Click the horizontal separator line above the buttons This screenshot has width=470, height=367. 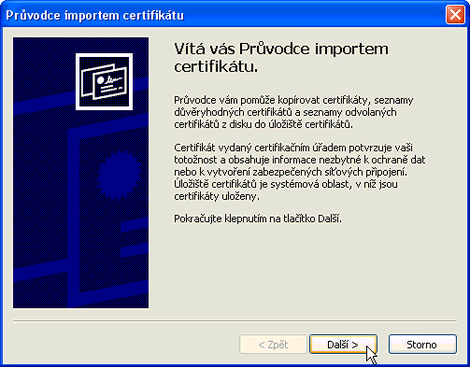pyautogui.click(x=235, y=321)
